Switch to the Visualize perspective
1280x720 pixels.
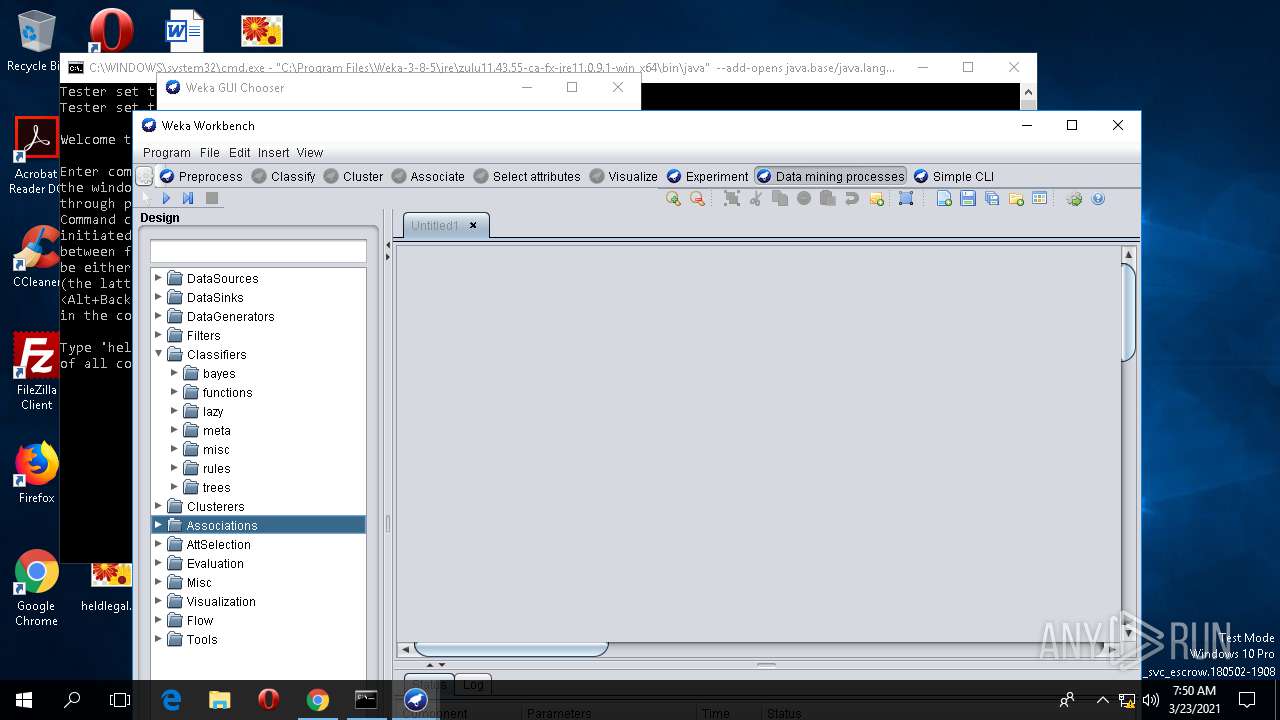(623, 176)
